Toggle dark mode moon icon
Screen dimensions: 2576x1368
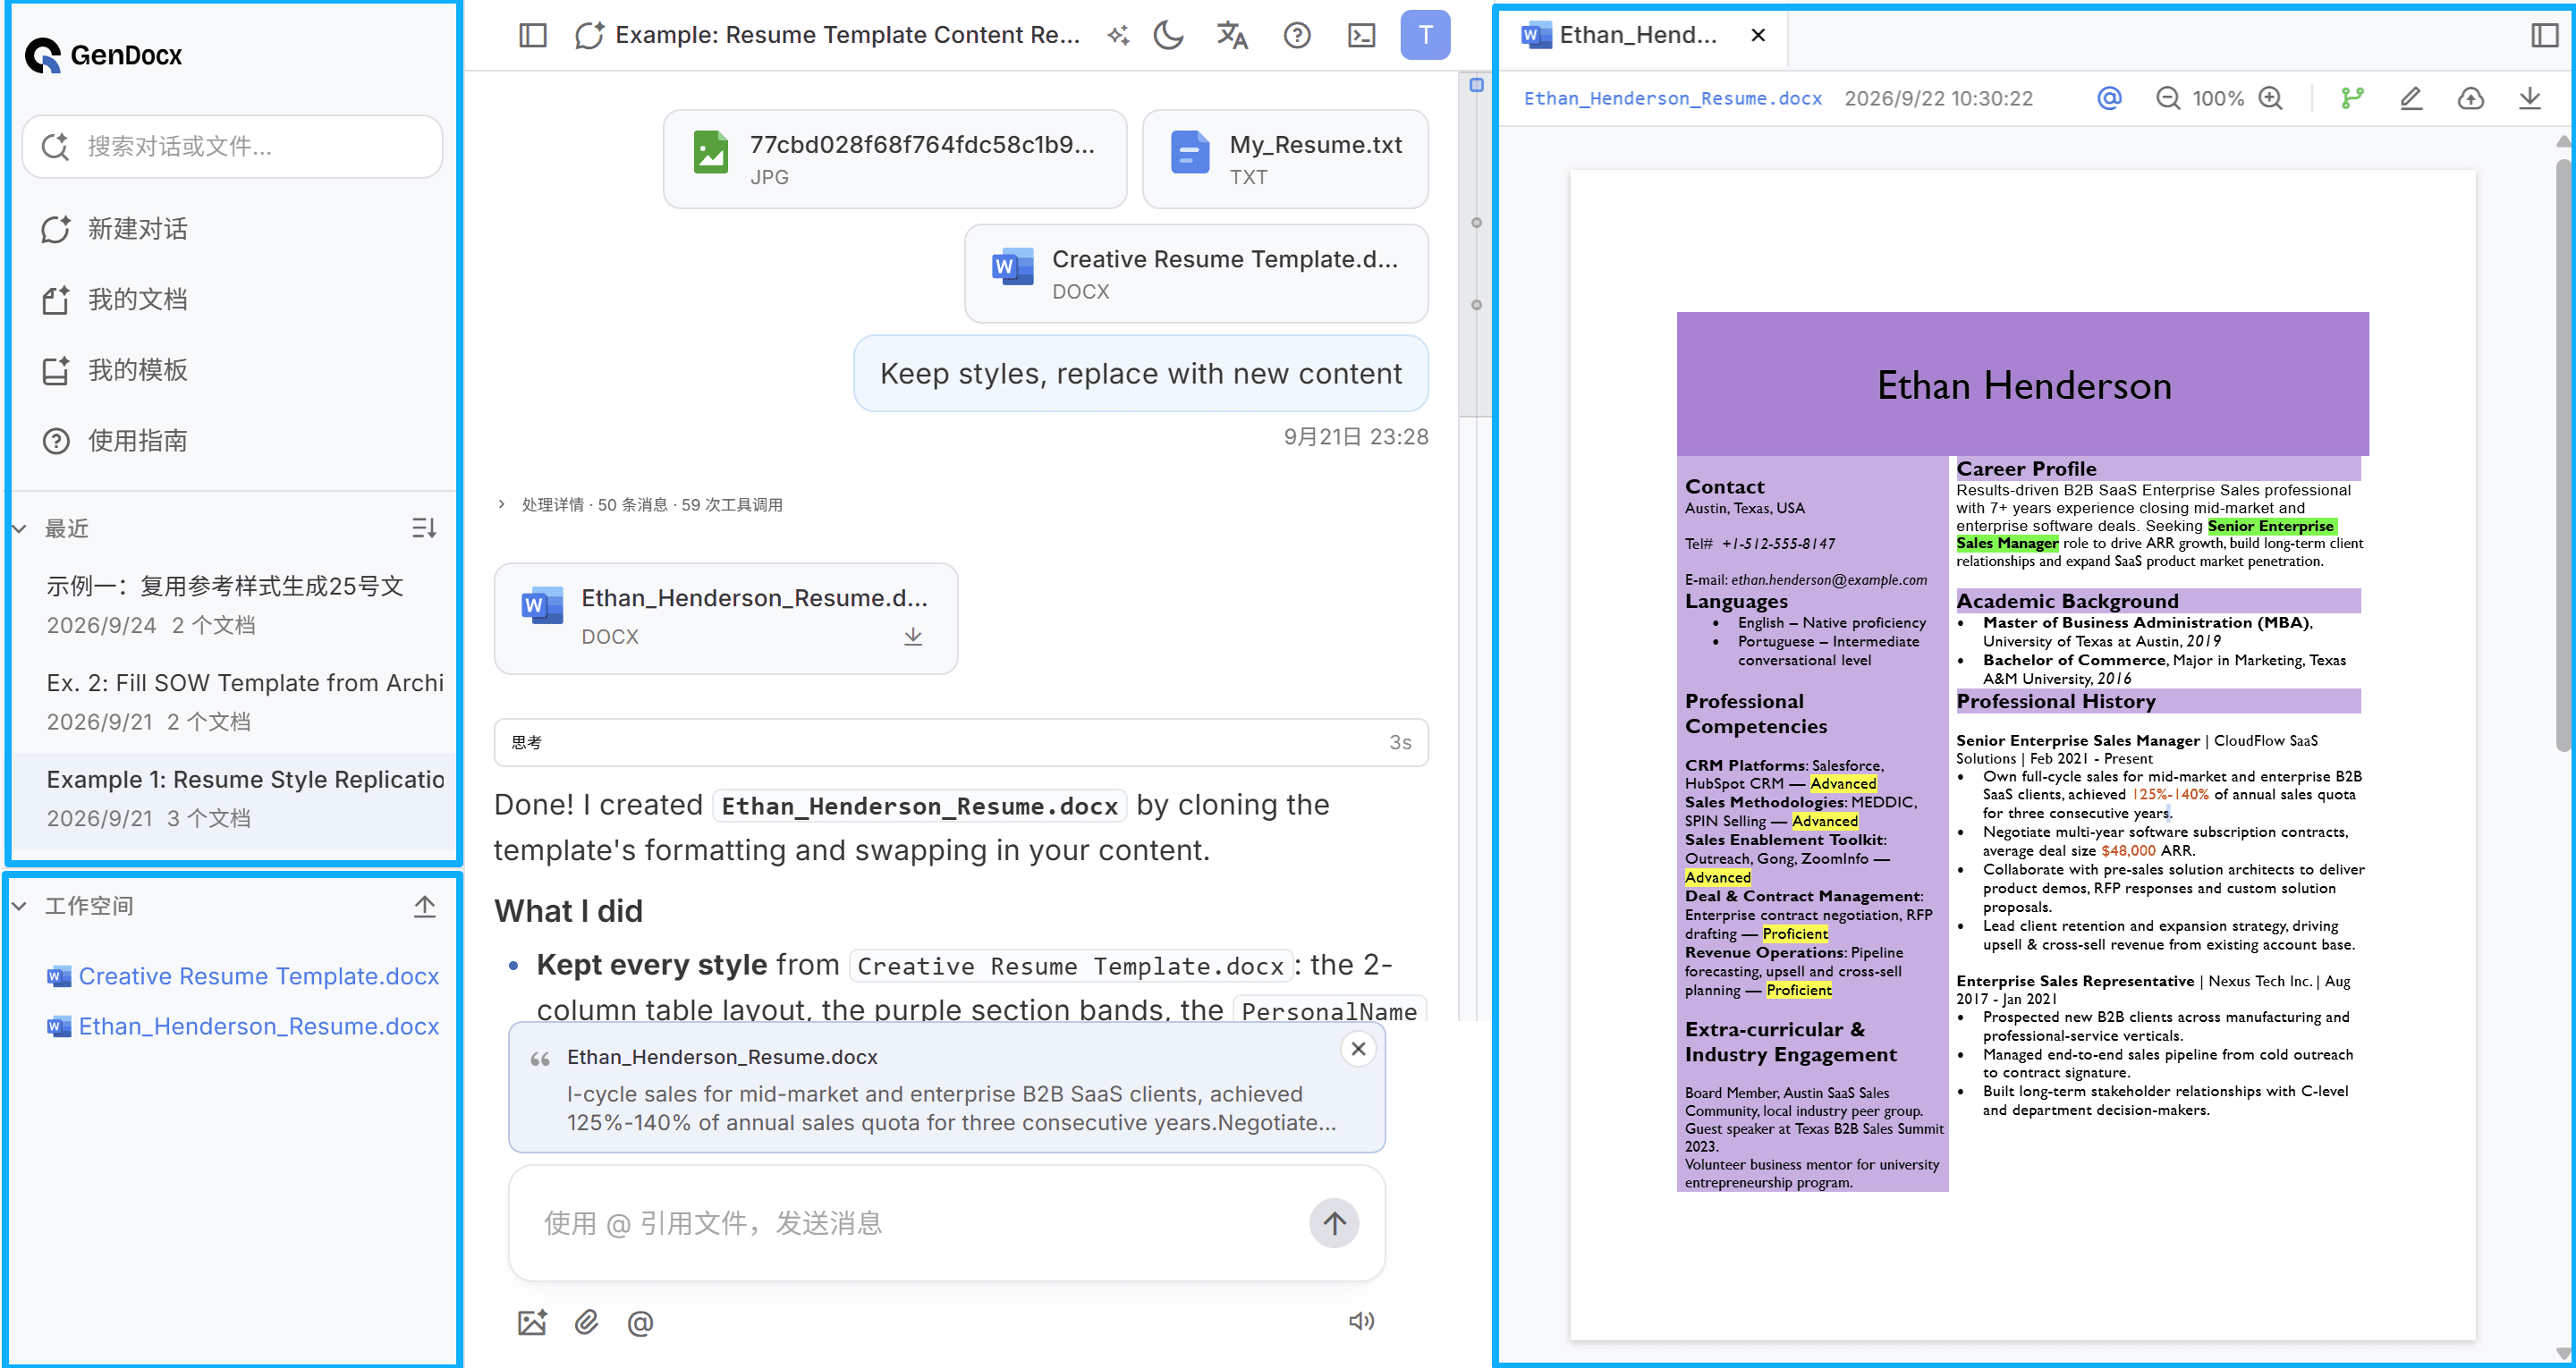pyautogui.click(x=1168, y=35)
